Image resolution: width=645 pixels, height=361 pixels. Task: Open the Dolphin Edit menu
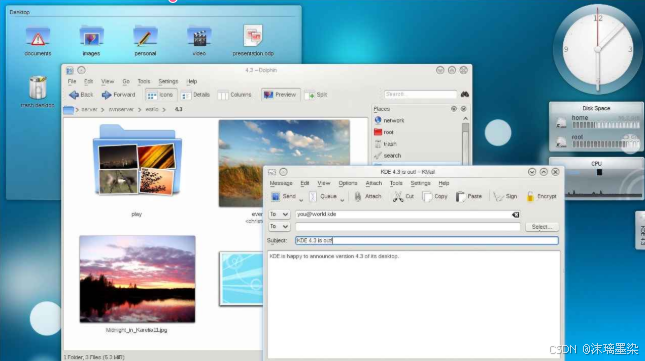[x=88, y=81]
